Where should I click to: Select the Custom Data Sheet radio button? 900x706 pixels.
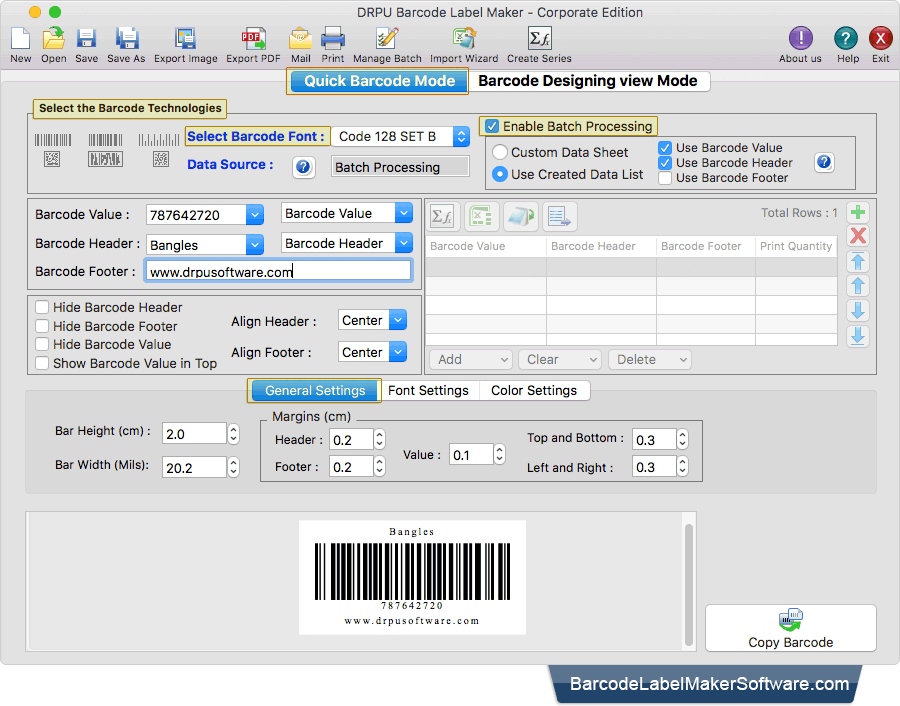500,152
